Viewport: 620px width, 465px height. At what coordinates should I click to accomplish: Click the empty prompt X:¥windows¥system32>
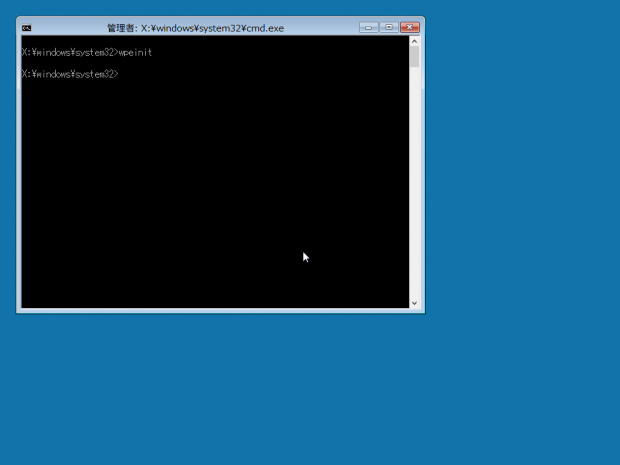click(70, 74)
